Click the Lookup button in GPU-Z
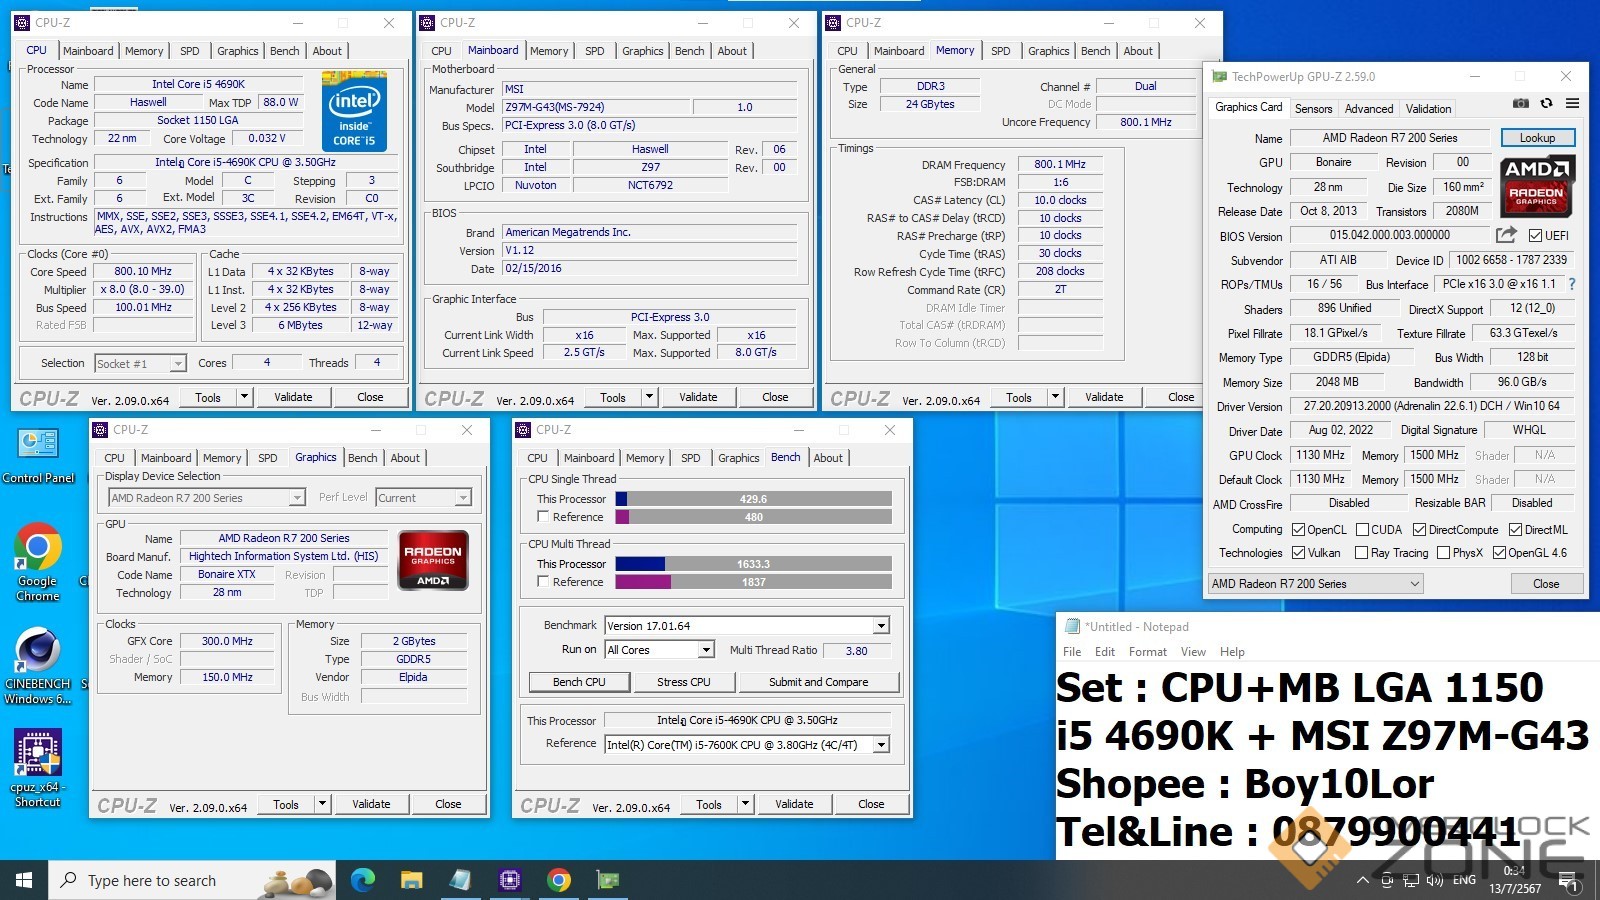This screenshot has height=900, width=1600. pyautogui.click(x=1537, y=138)
